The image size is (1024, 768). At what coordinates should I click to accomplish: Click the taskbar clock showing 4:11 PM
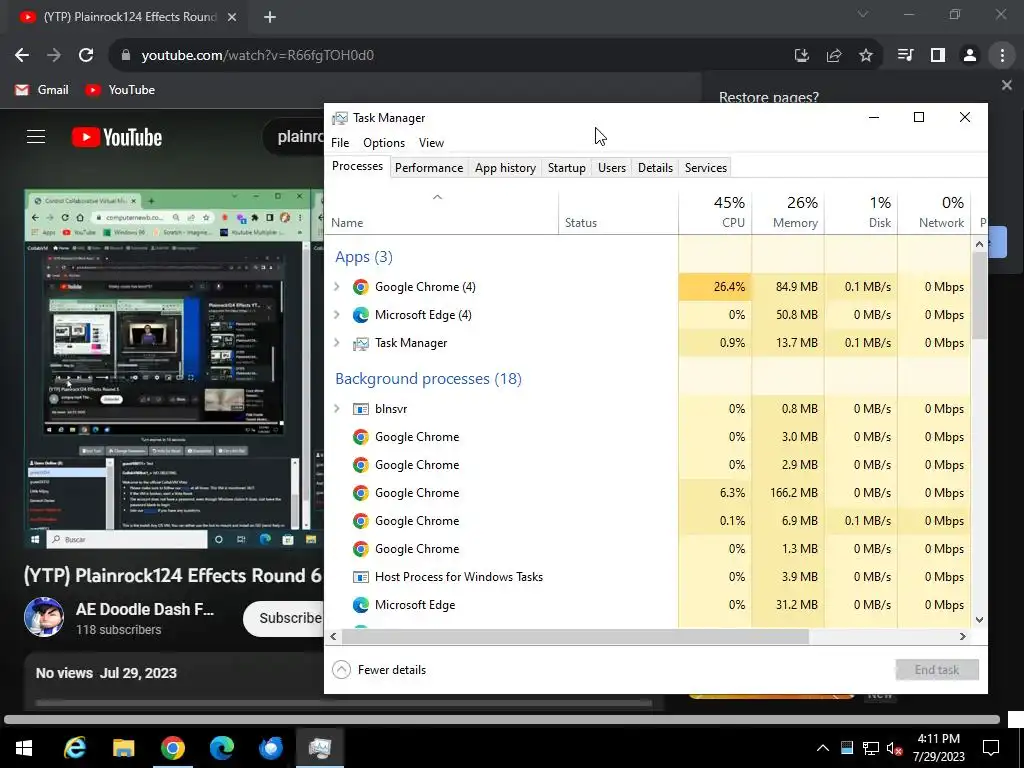pyautogui.click(x=938, y=748)
